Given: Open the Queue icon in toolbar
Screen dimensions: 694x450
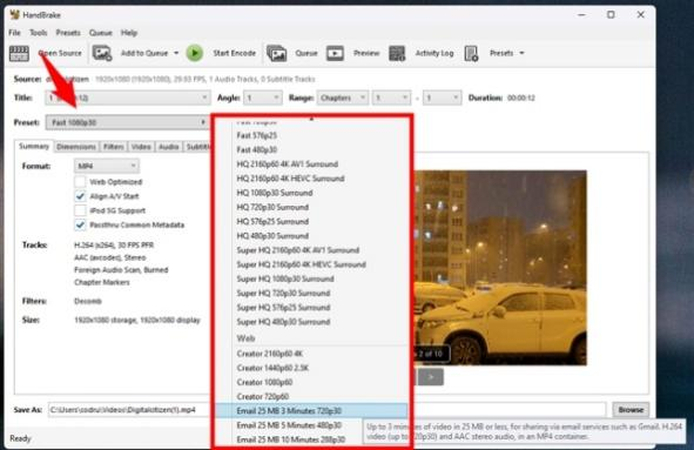Looking at the screenshot, I should (x=277, y=54).
